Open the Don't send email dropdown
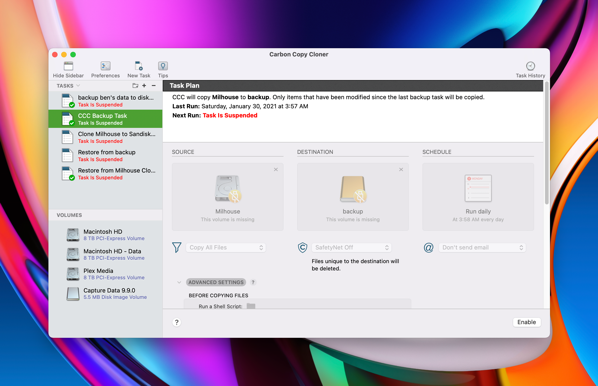 pos(482,248)
